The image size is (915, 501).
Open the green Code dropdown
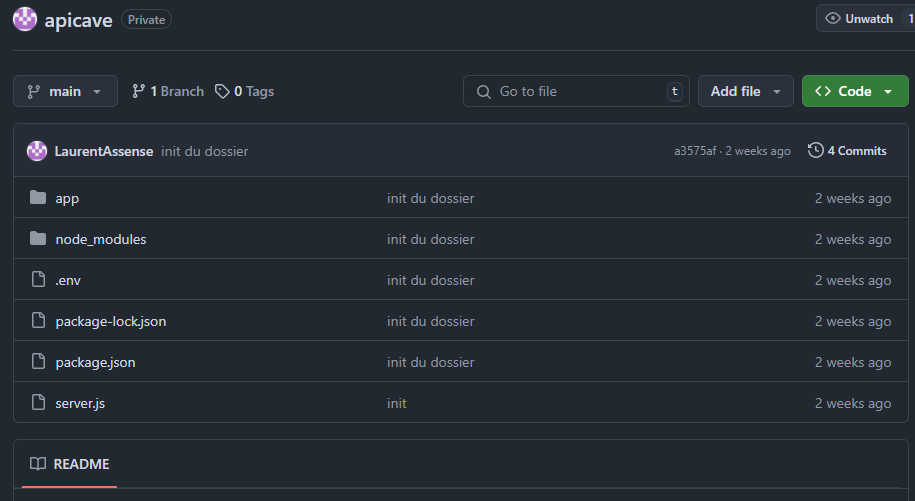click(x=854, y=91)
